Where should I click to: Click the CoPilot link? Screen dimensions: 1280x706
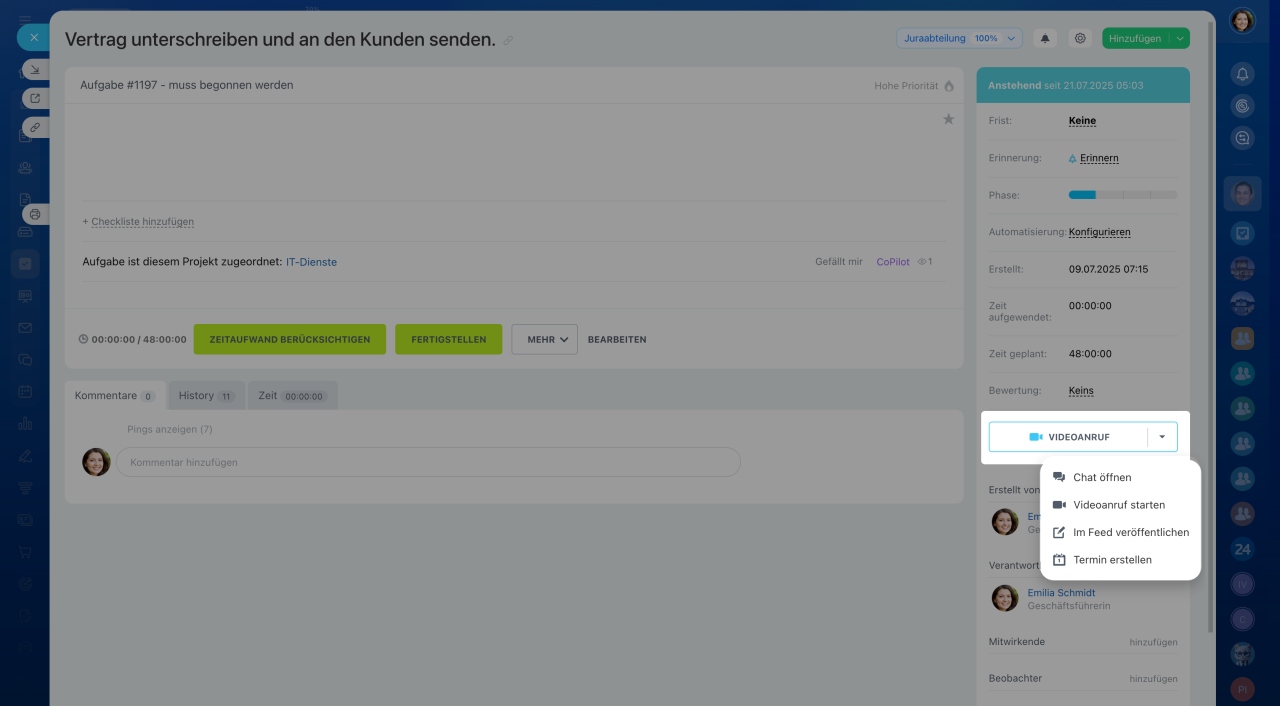coord(893,262)
